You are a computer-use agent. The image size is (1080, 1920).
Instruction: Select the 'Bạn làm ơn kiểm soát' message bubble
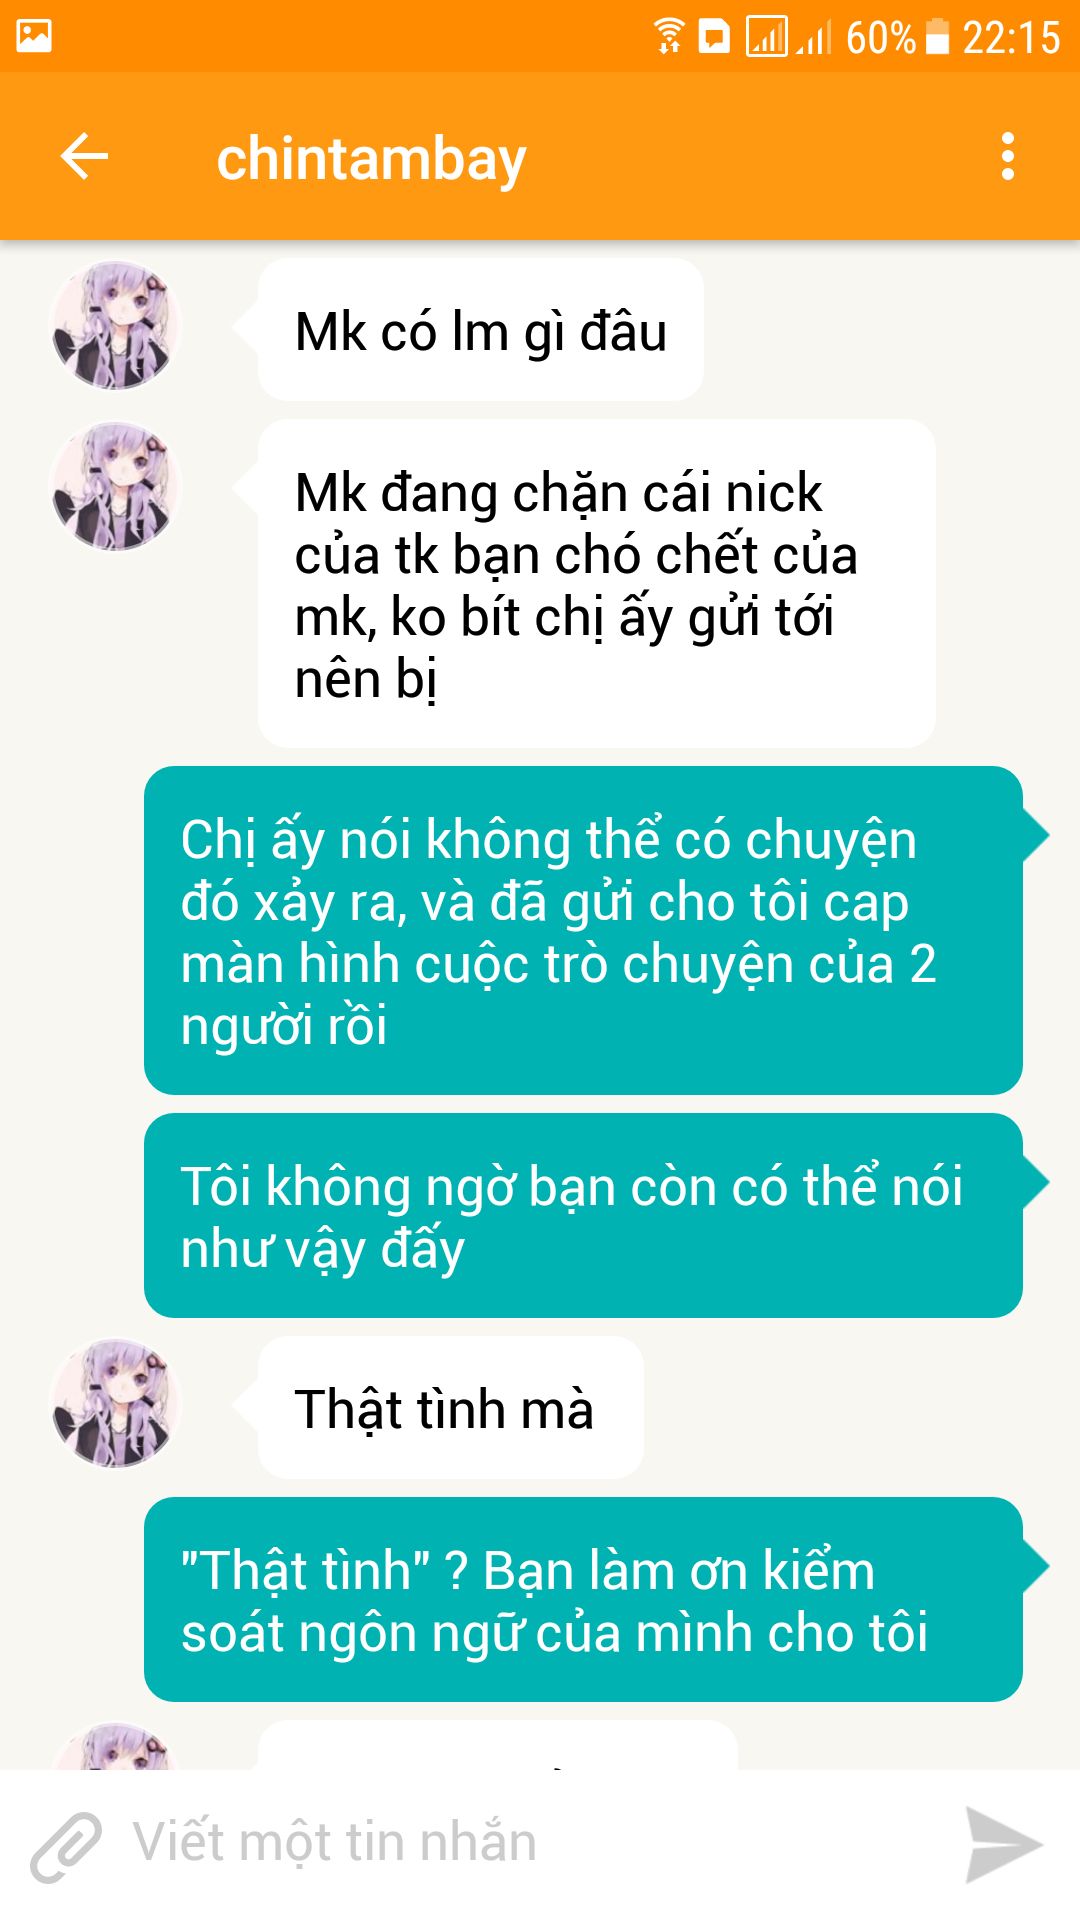(583, 1600)
